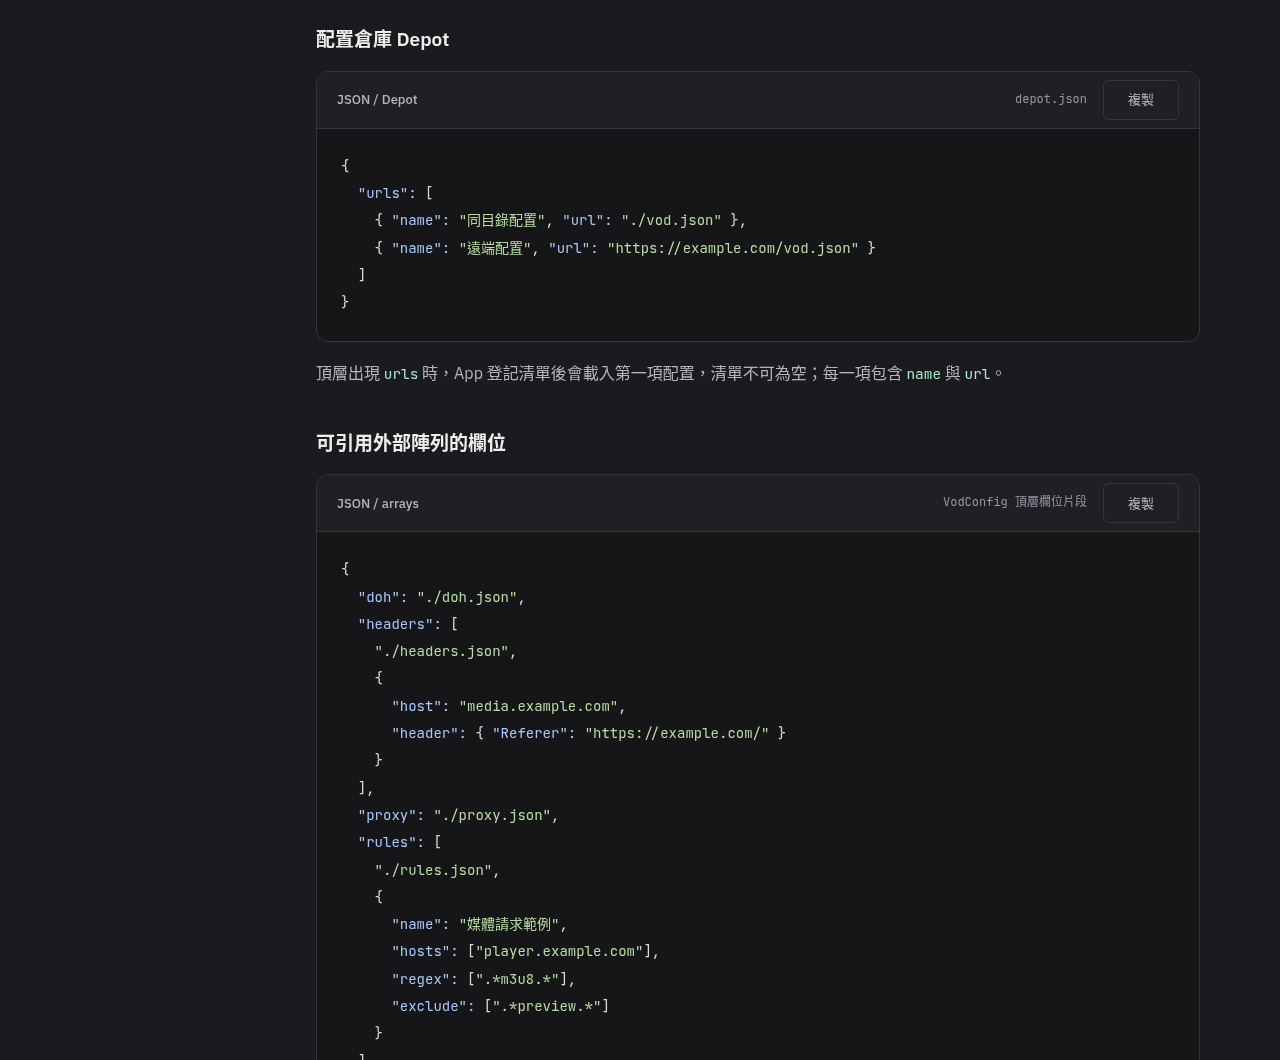Click the "https://example.com/" Referer value

pos(677,733)
